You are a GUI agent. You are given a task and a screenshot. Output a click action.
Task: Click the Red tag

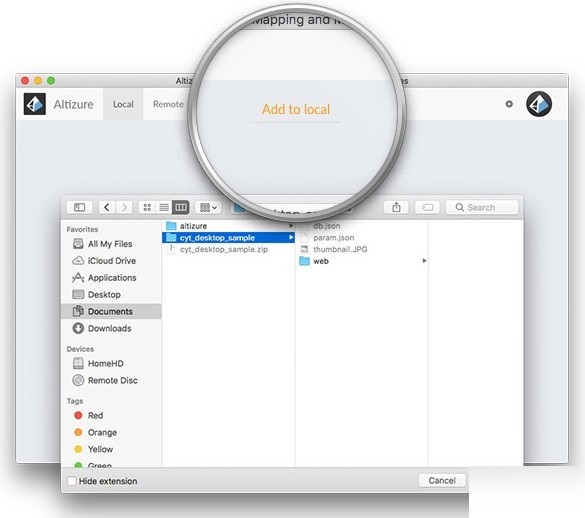(x=111, y=415)
